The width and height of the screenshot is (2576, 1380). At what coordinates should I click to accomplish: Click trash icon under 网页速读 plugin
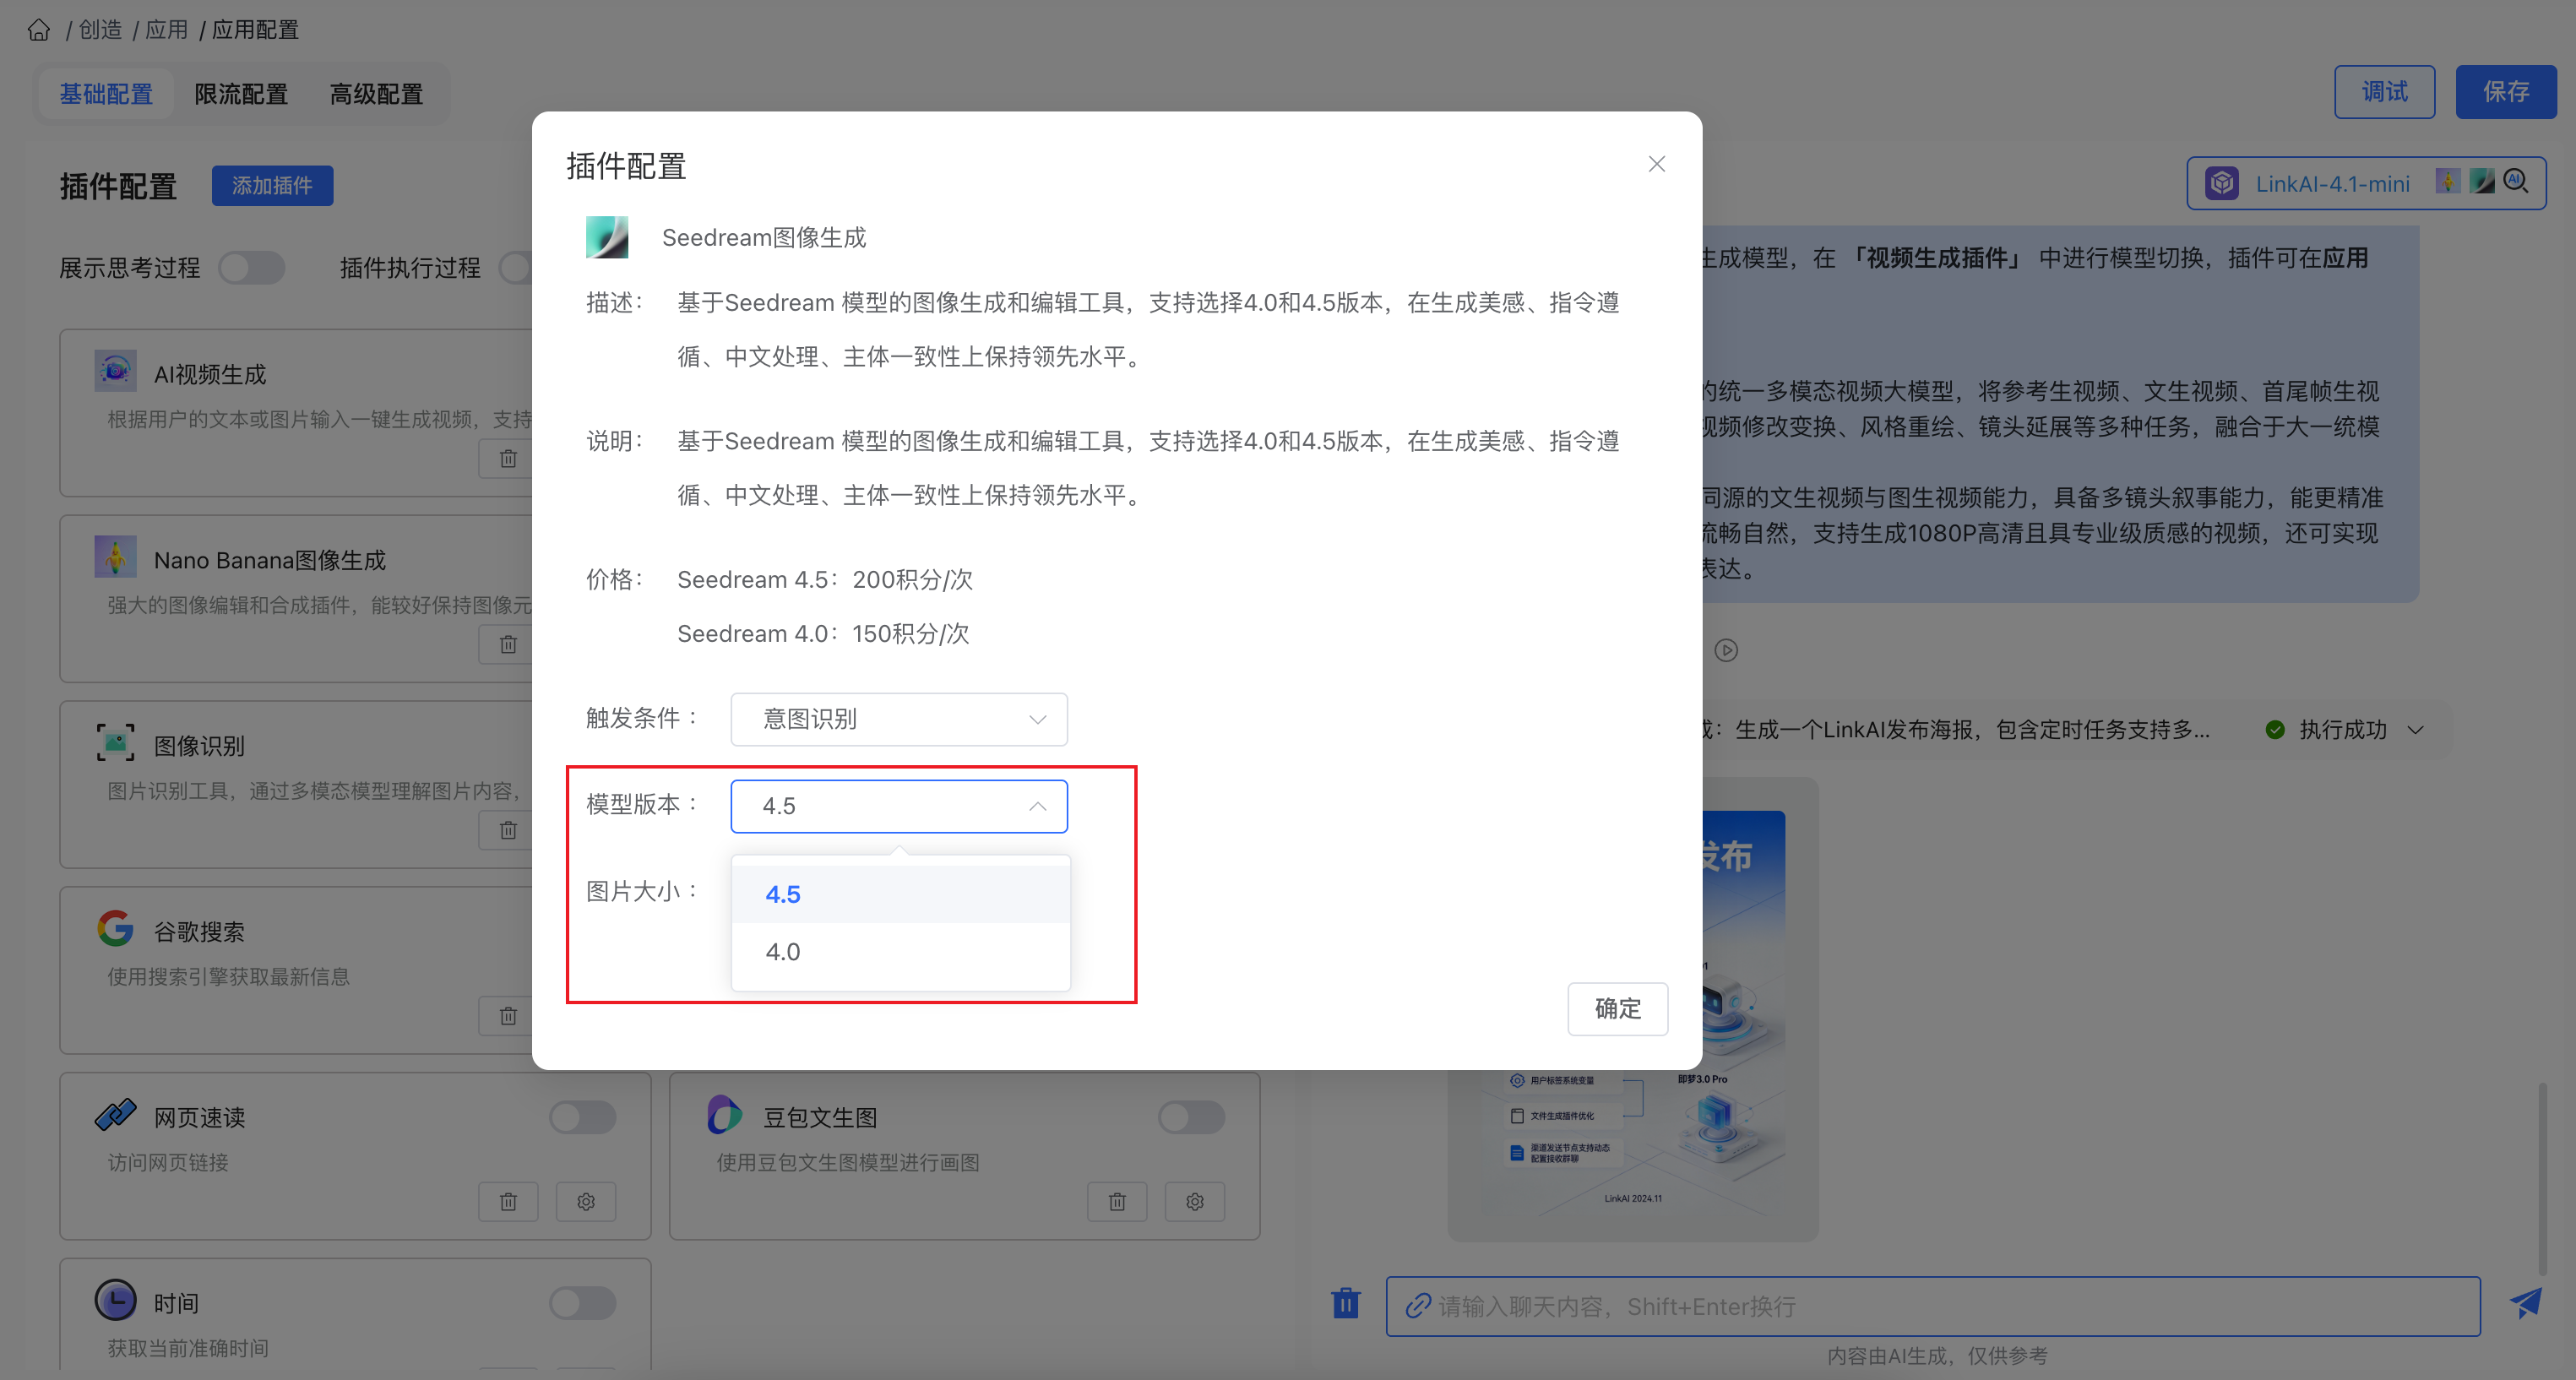[508, 1201]
